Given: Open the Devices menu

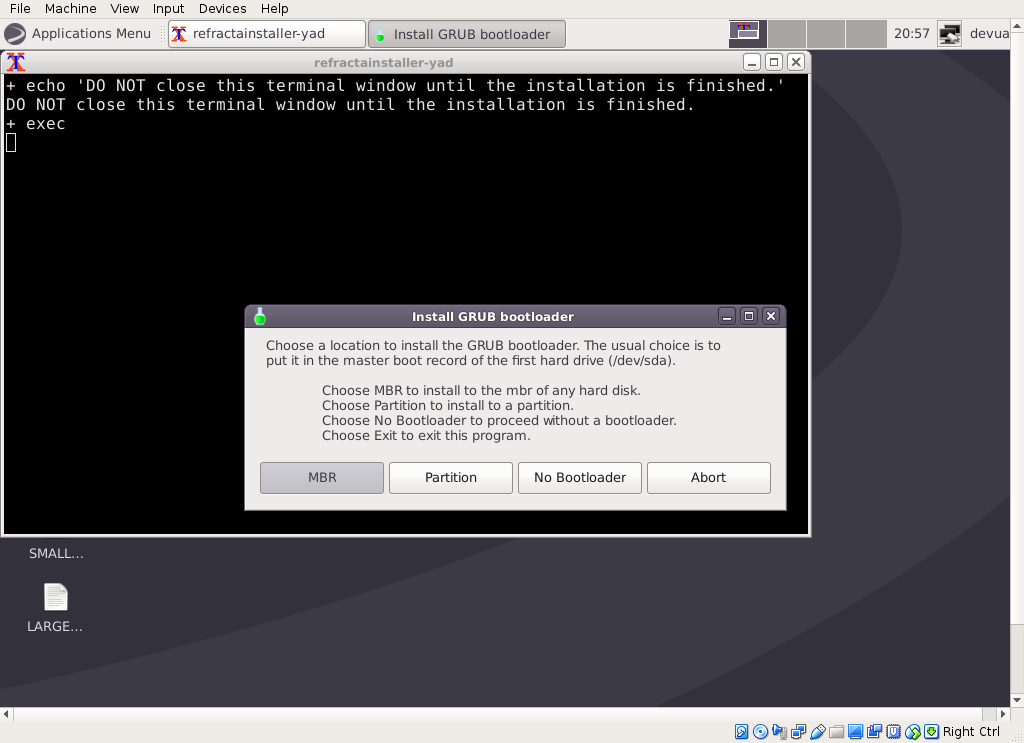Looking at the screenshot, I should pos(223,8).
